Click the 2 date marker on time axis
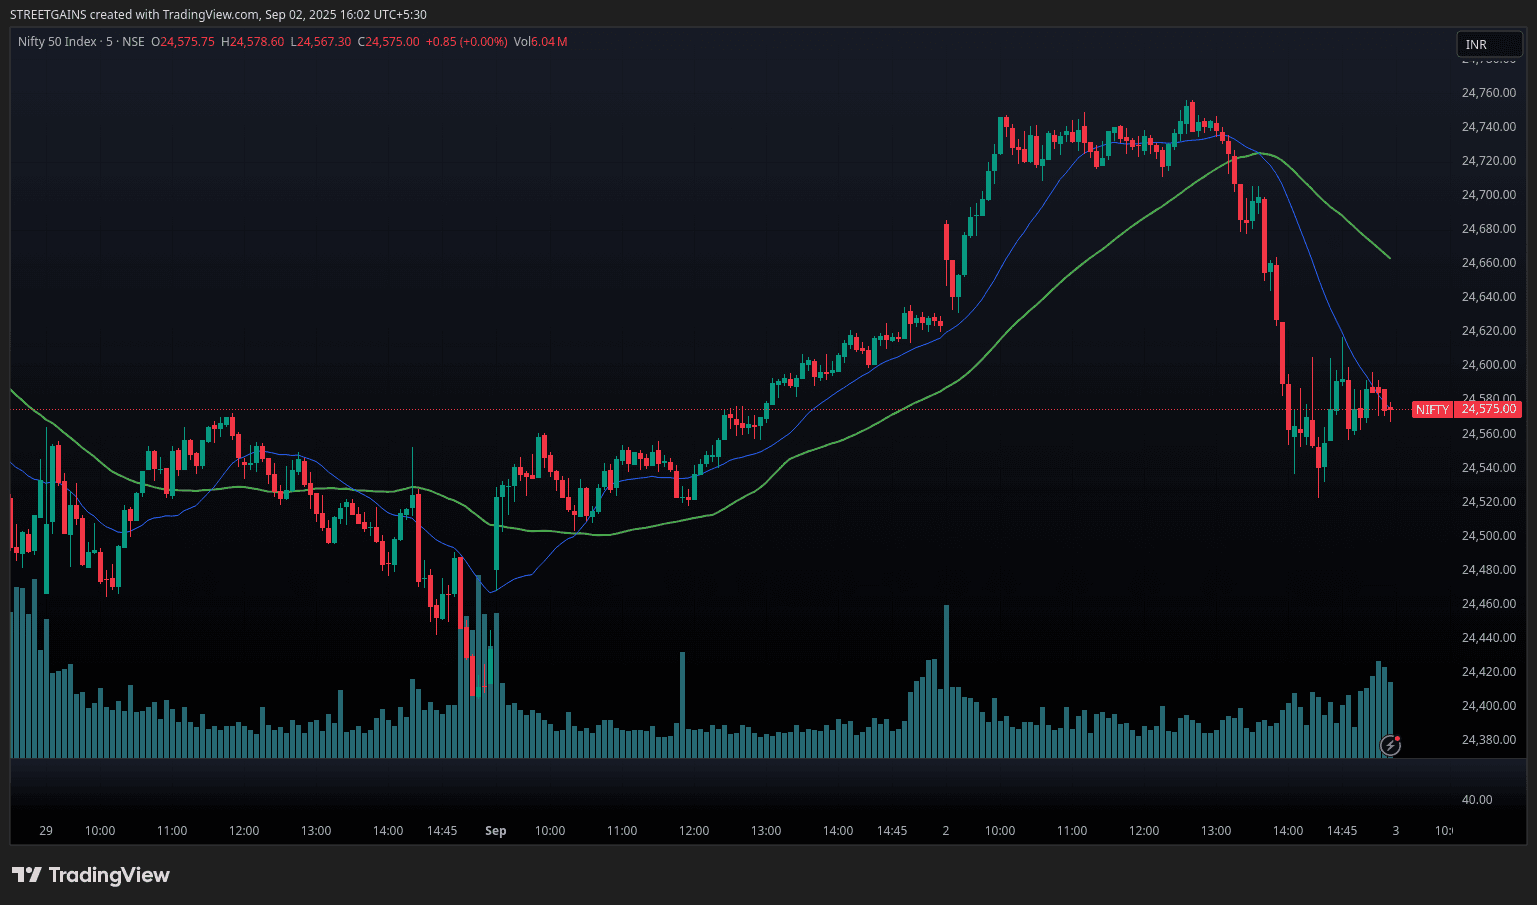 click(x=945, y=831)
